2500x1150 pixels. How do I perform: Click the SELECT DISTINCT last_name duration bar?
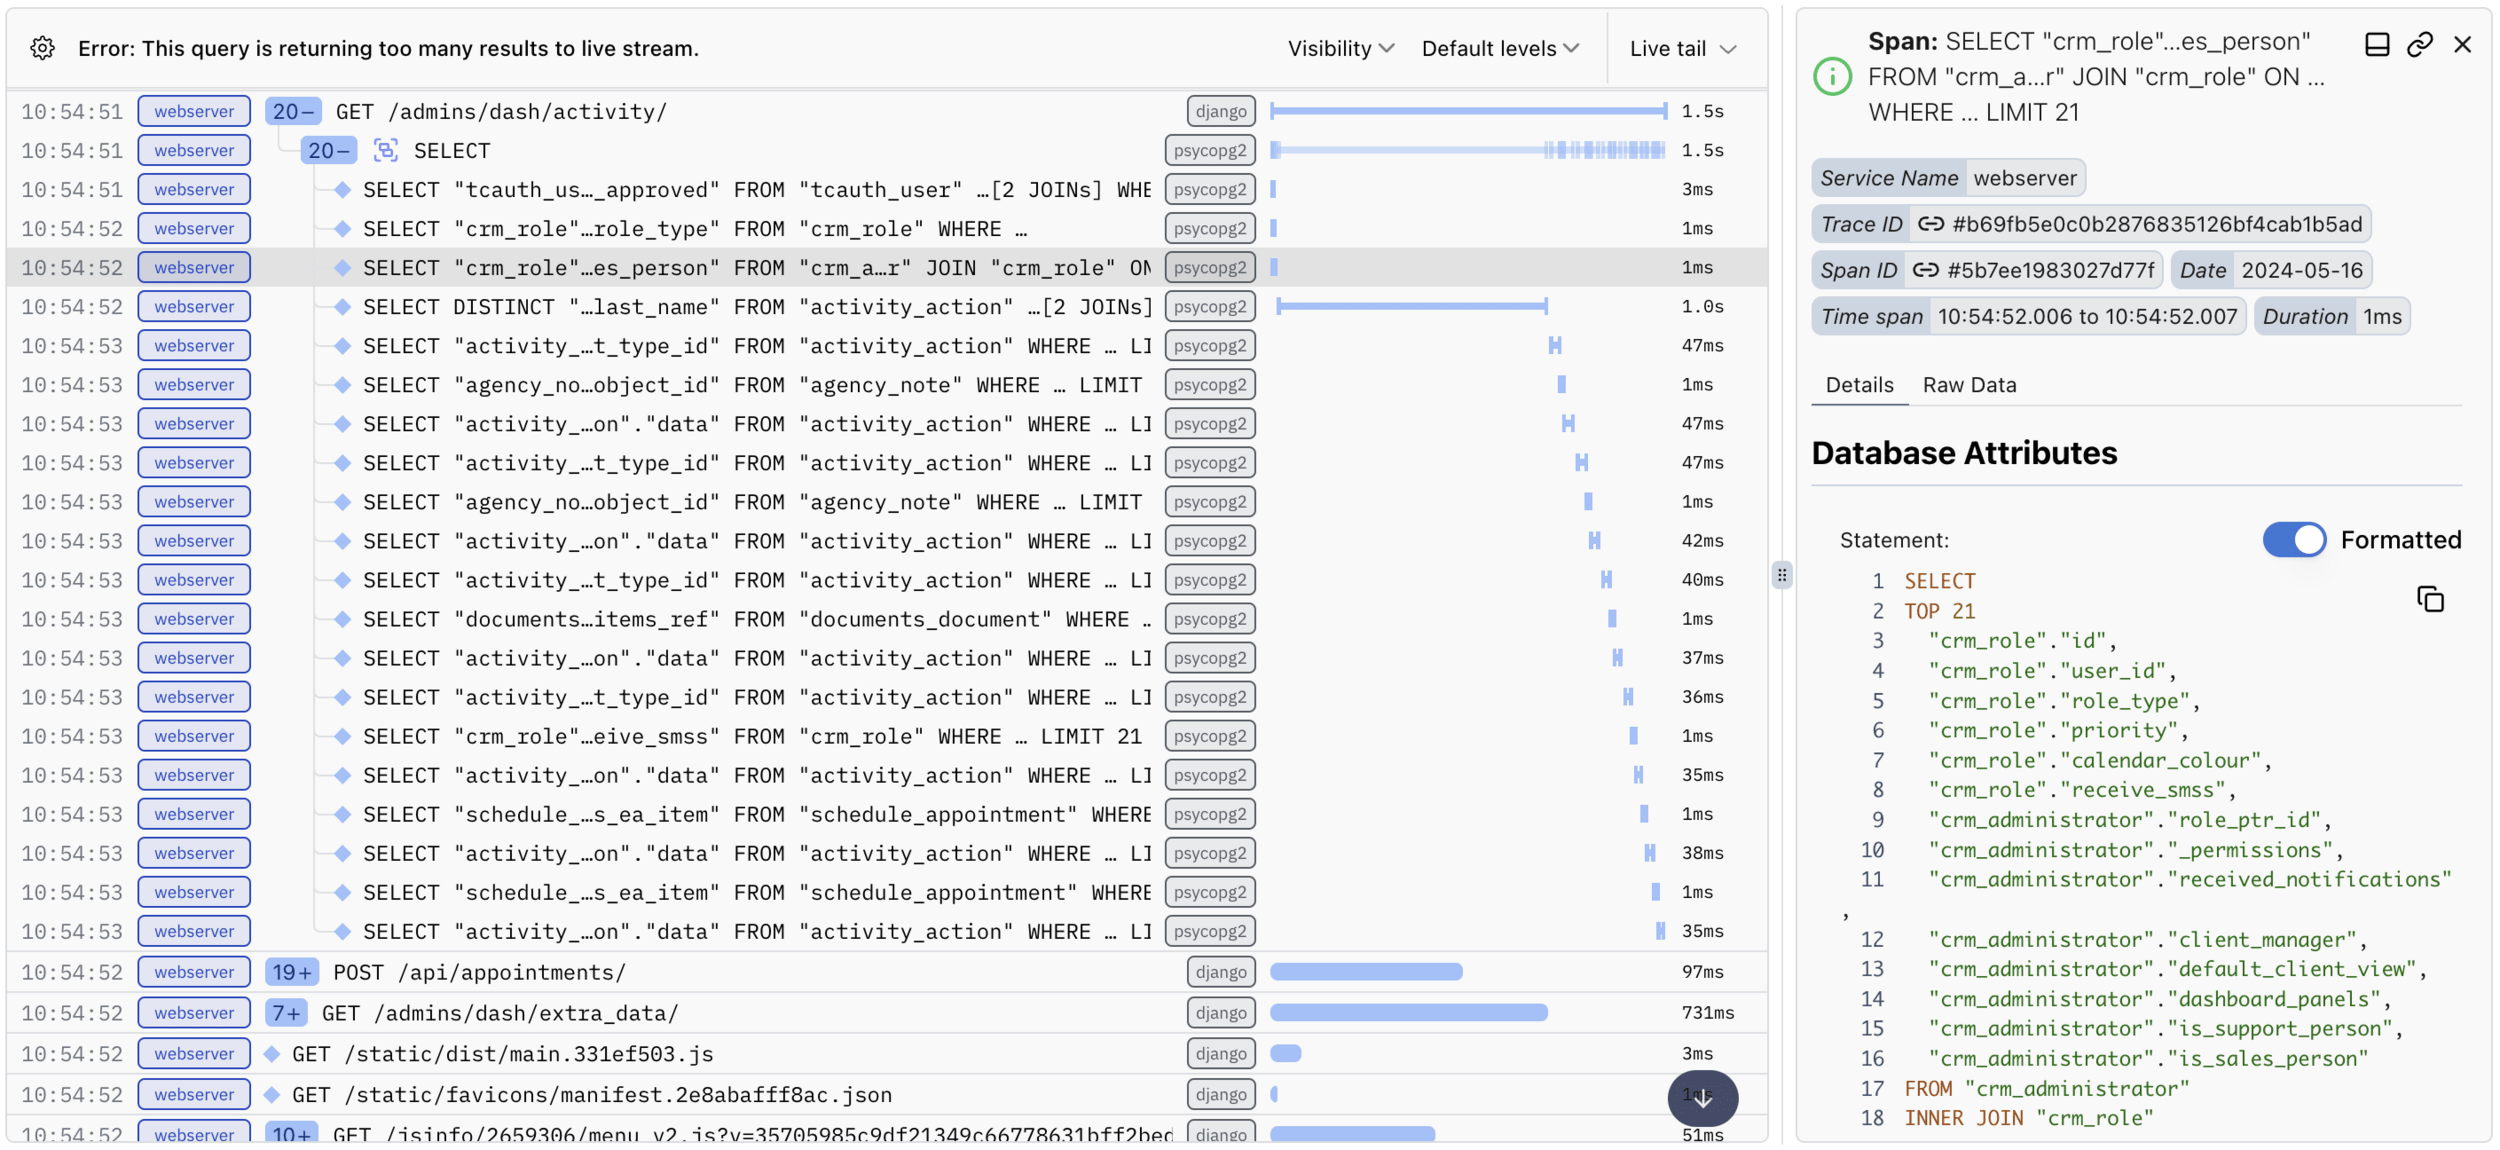(1411, 306)
